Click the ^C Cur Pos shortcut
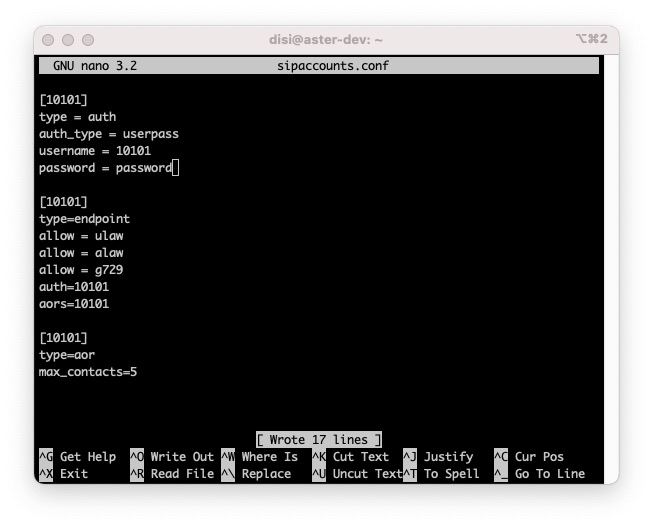The height and width of the screenshot is (526, 653). tap(529, 457)
